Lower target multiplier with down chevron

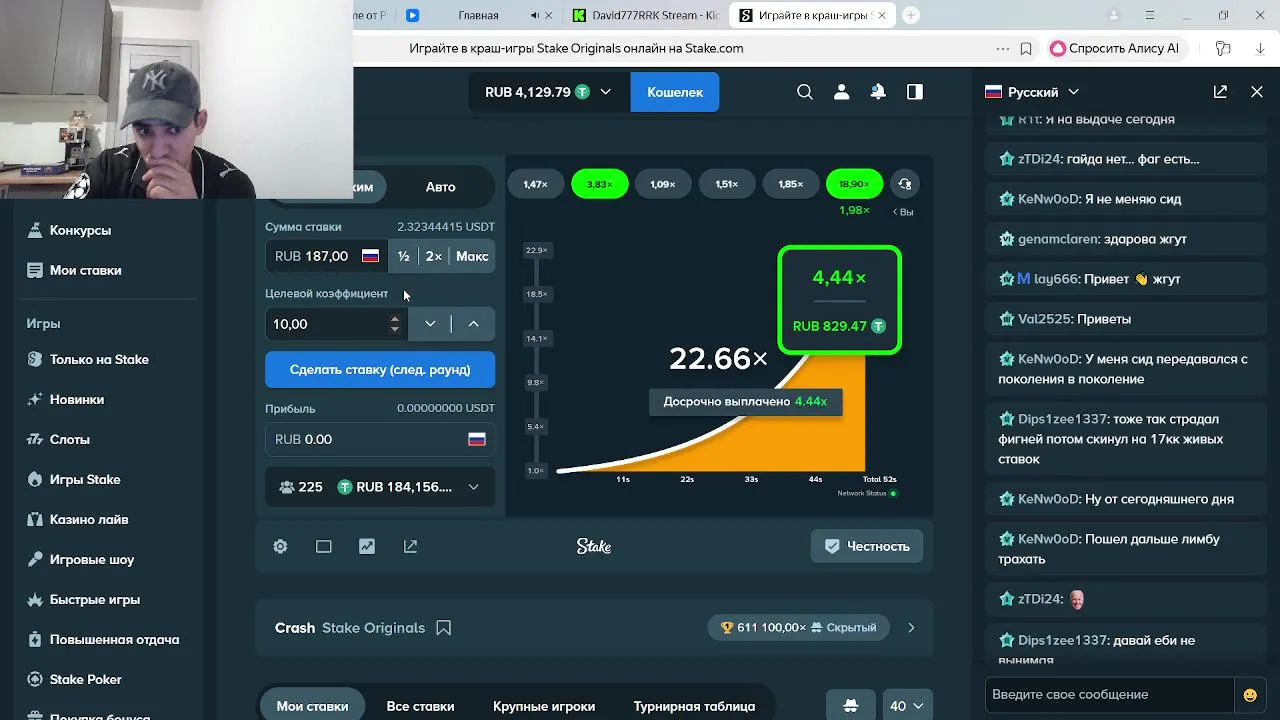pos(430,324)
